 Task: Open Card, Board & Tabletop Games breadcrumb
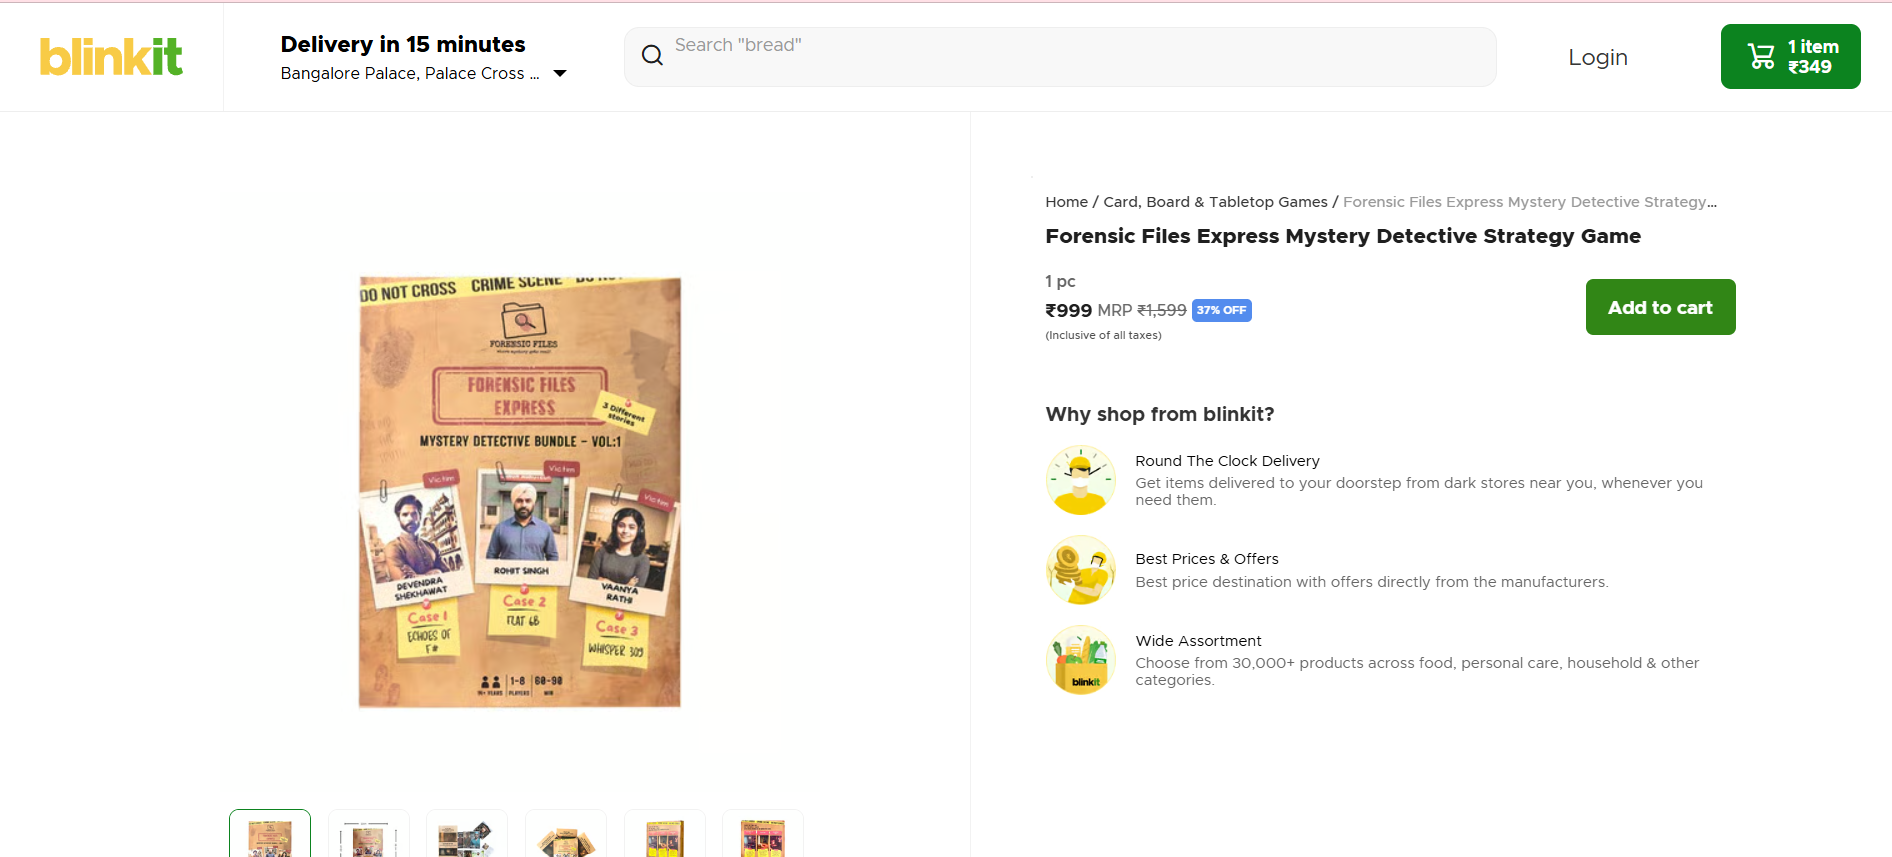click(x=1215, y=202)
